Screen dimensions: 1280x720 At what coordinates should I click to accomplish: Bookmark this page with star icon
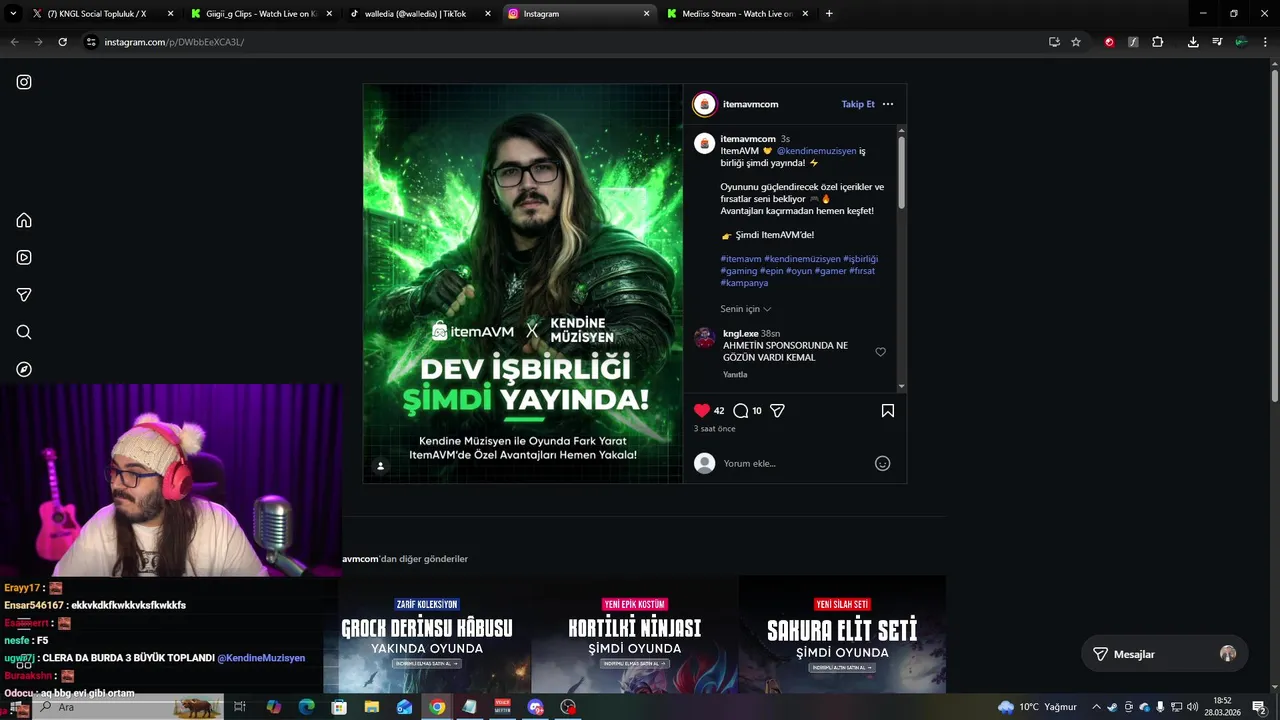(x=1076, y=42)
